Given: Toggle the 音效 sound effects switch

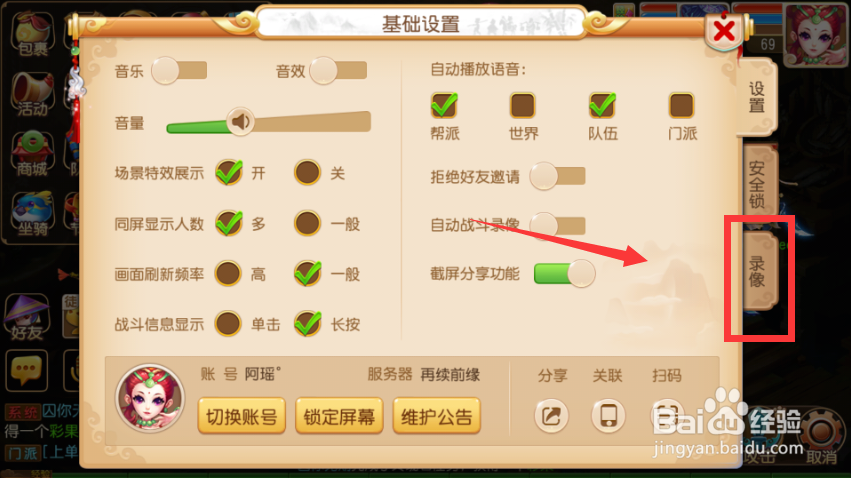Looking at the screenshot, I should pos(338,71).
